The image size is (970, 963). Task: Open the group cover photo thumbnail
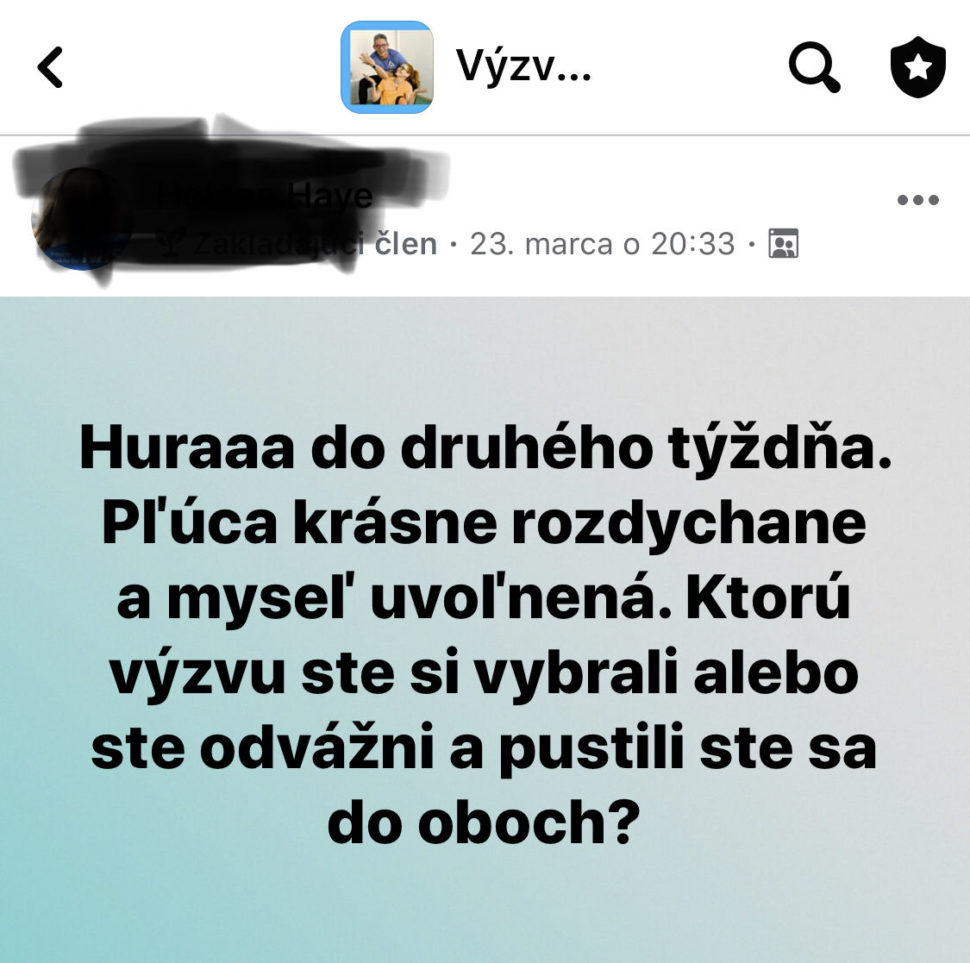click(387, 67)
